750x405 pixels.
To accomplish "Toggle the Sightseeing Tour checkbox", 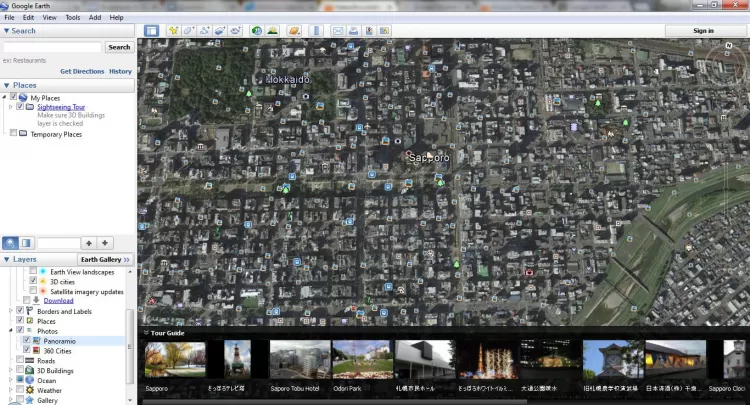I will pyautogui.click(x=20, y=107).
